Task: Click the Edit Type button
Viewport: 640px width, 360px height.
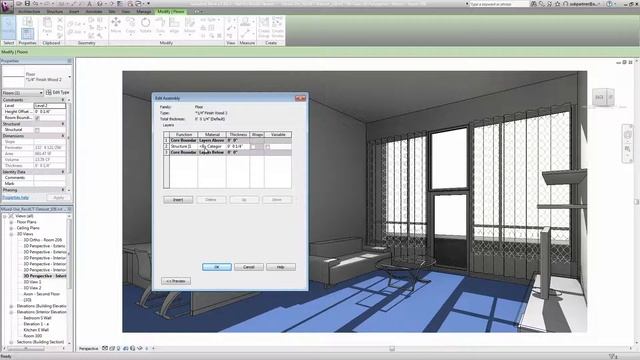Action: point(58,93)
